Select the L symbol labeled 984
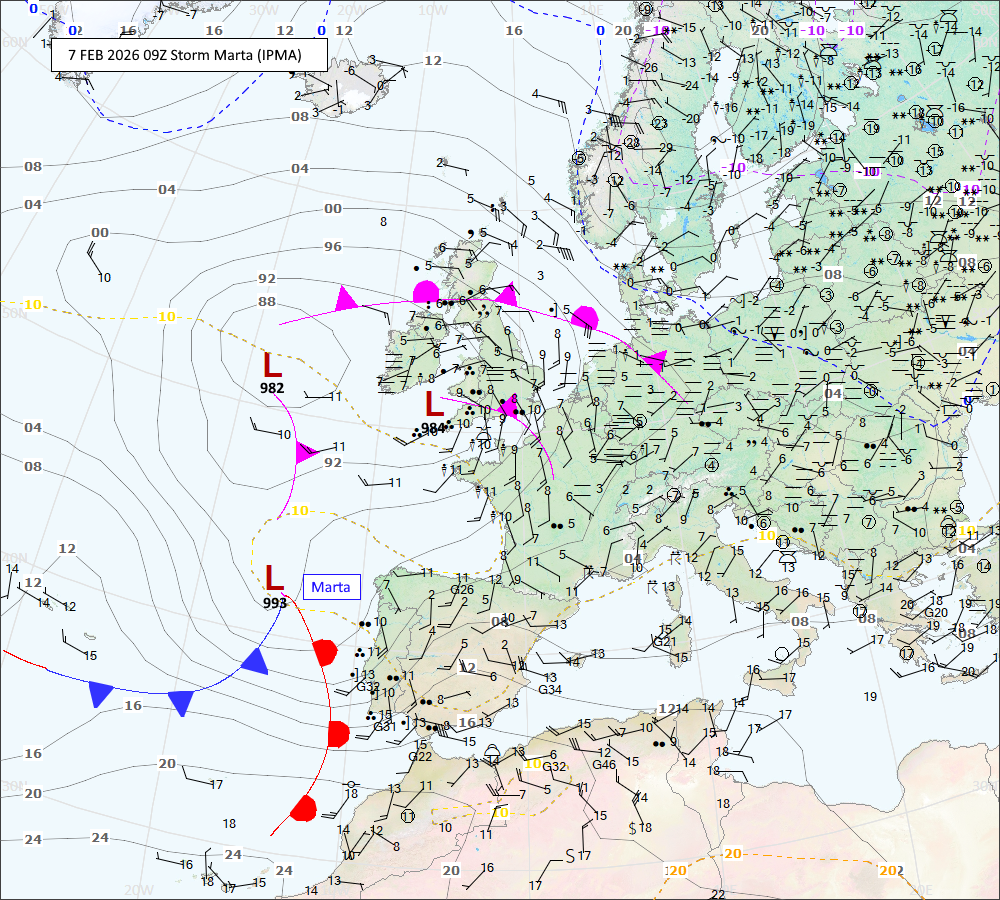 [x=434, y=404]
